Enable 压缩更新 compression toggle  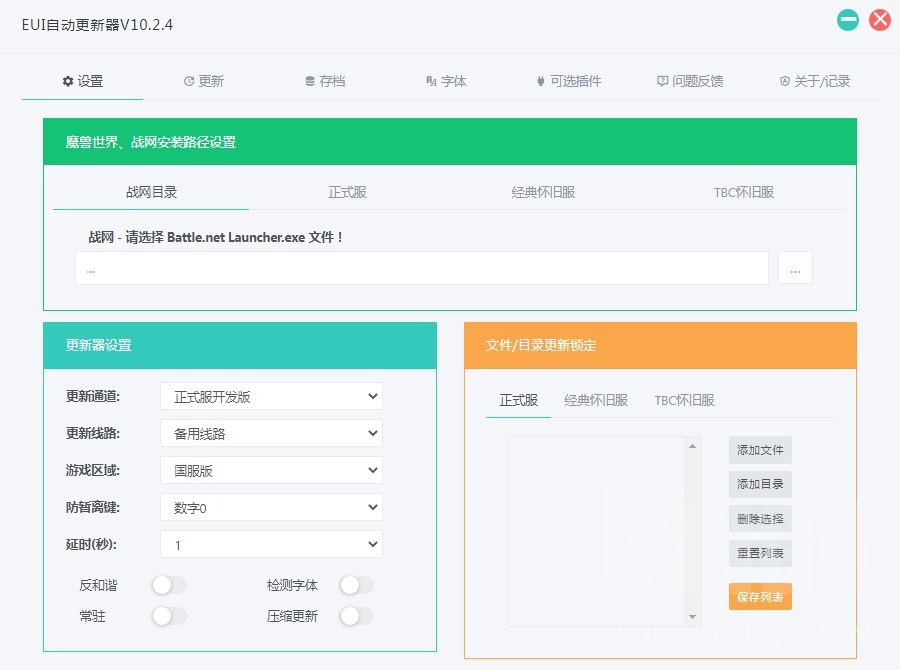[x=357, y=617]
